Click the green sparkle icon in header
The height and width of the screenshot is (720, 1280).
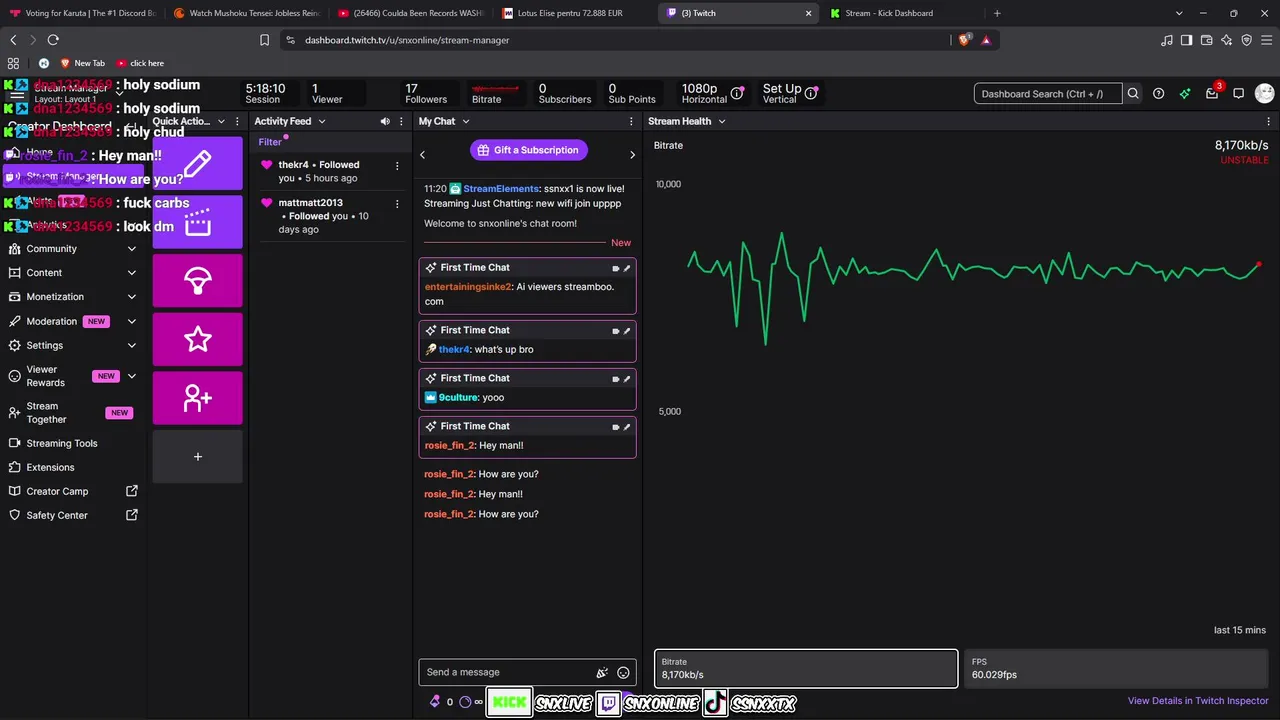(1185, 94)
